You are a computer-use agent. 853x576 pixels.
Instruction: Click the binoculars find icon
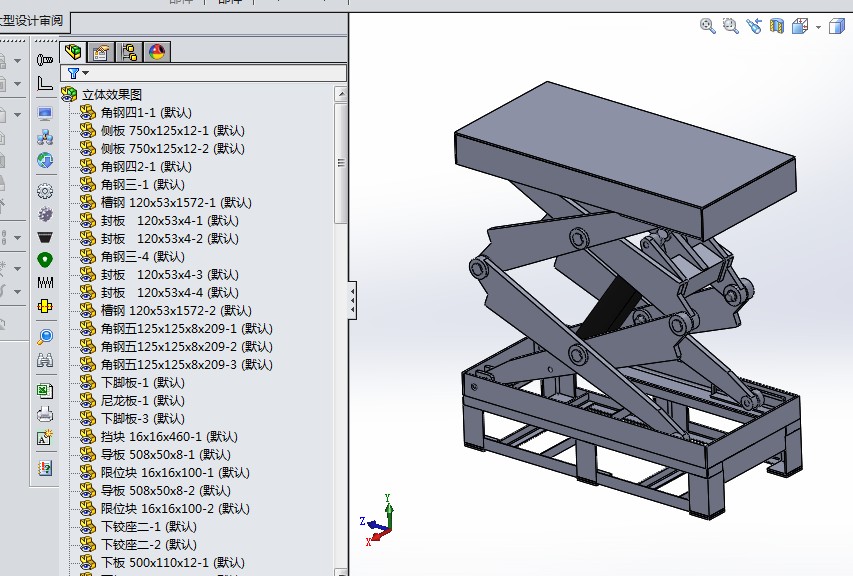[x=45, y=360]
